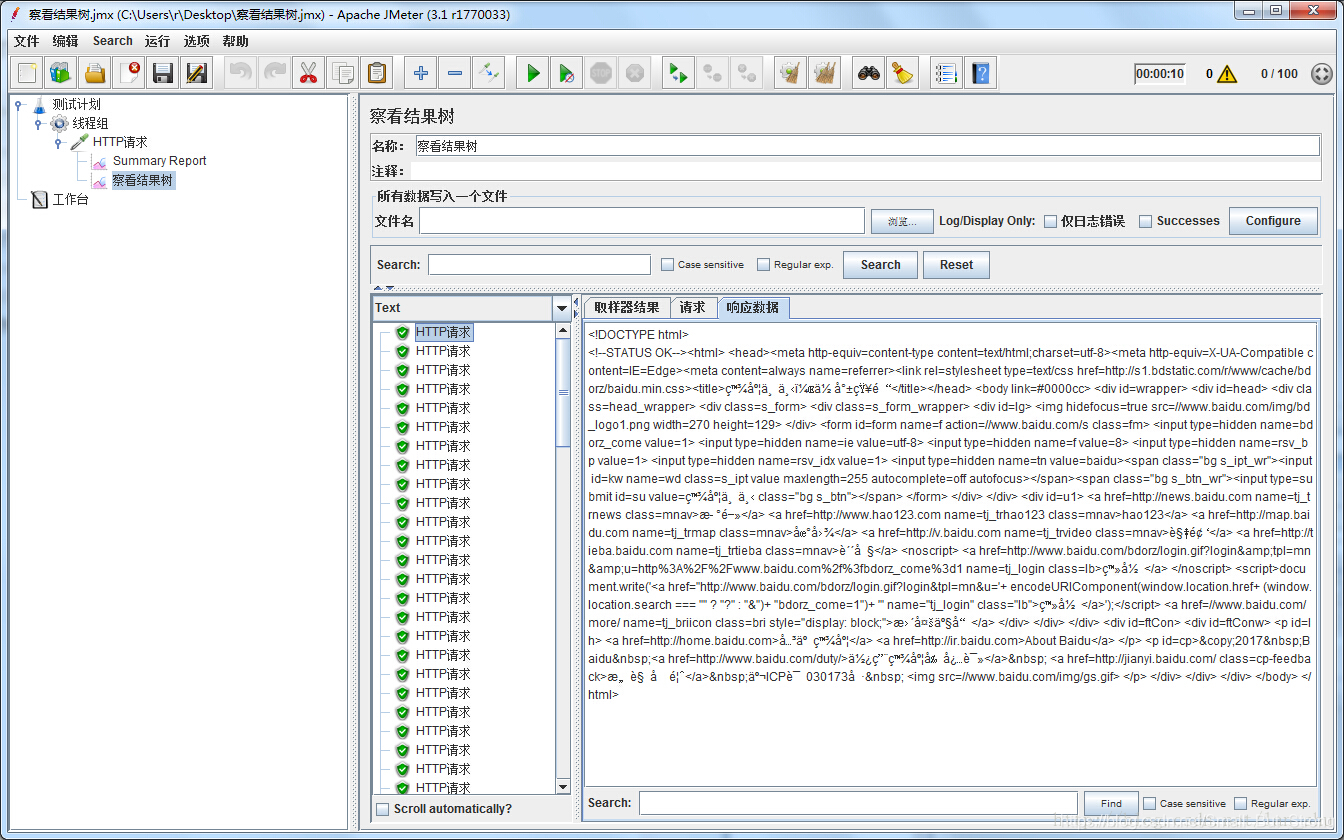
Task: Tick Case sensitive next to Find button
Action: 1150,803
